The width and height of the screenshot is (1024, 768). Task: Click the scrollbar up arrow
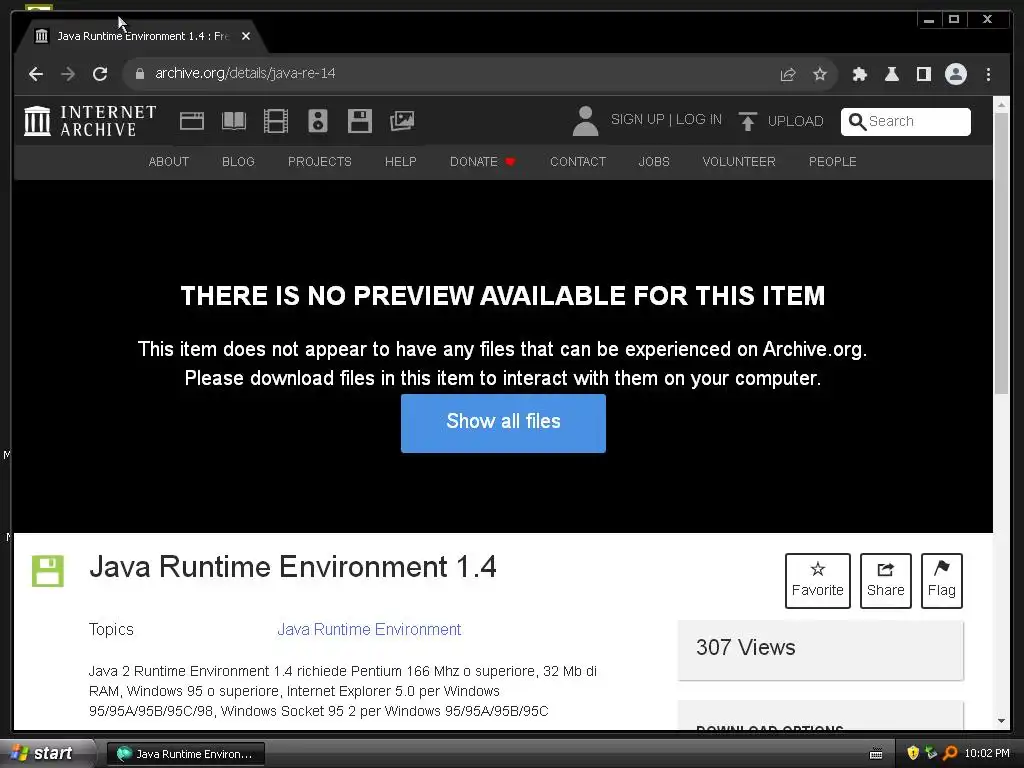pos(1001,104)
